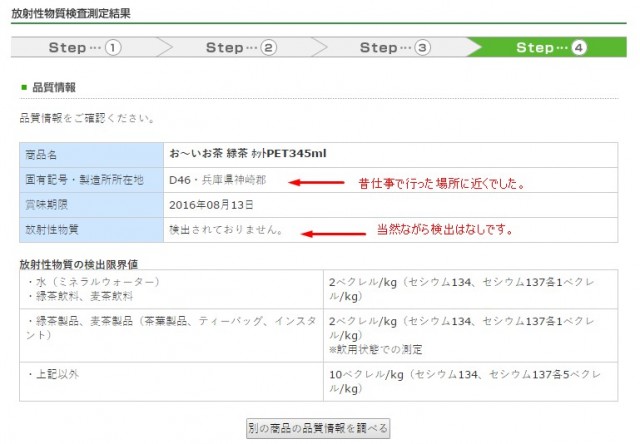
Task: Click the ※飲用状態での測定 note
Action: tap(376, 349)
